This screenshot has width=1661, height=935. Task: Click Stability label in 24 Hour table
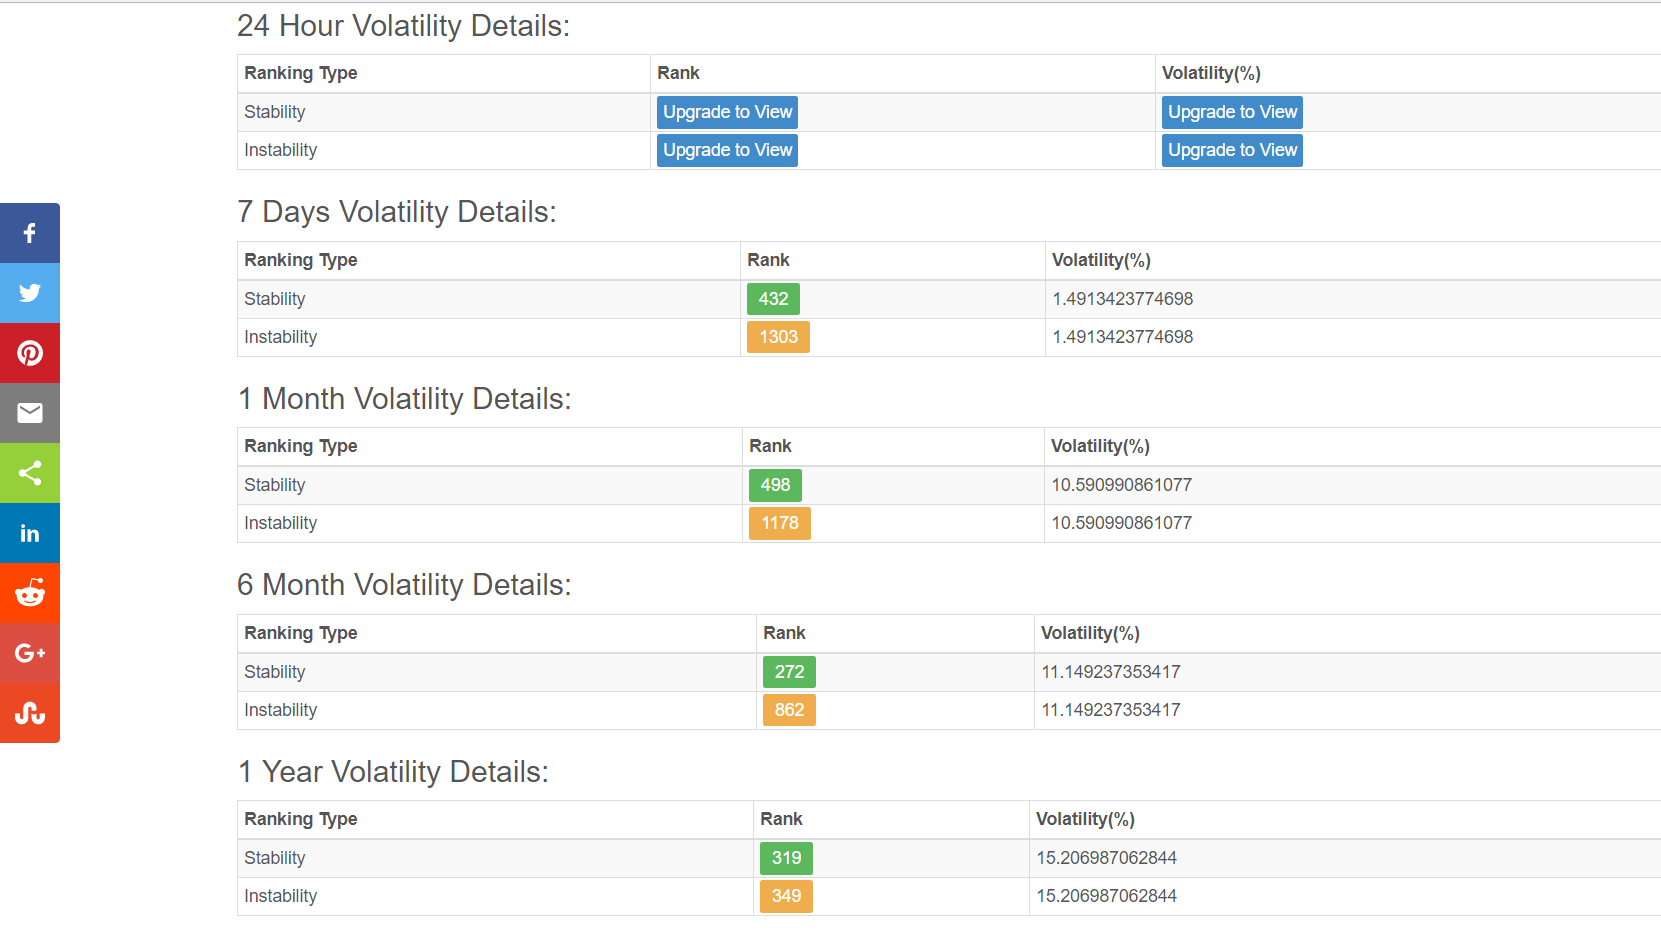pos(274,112)
